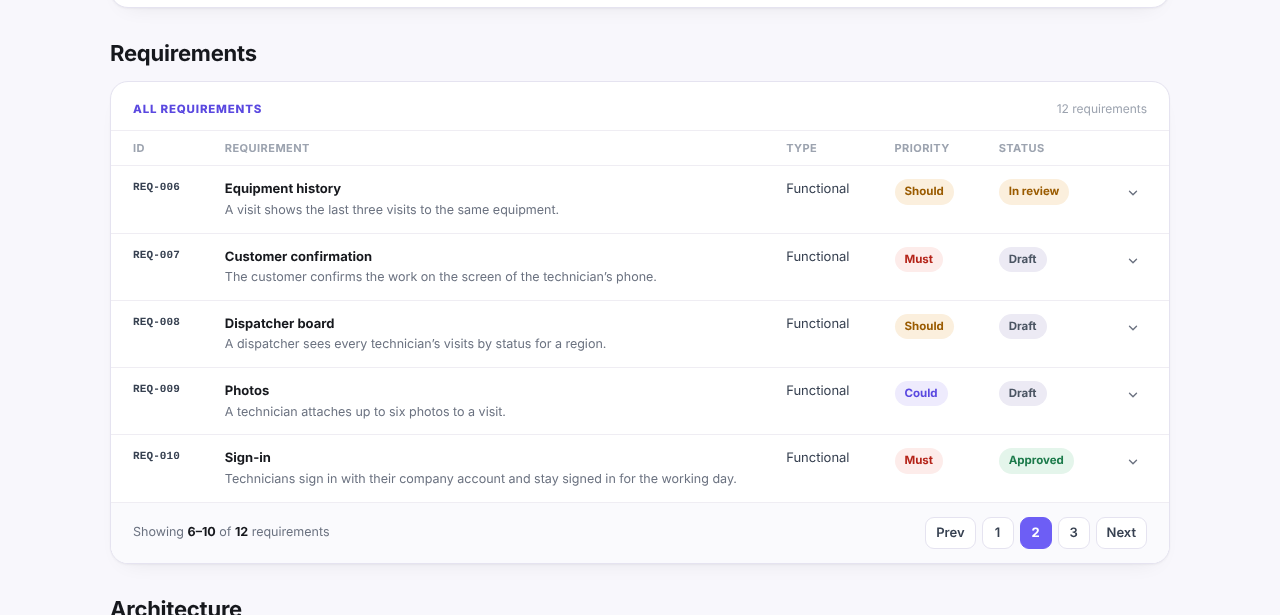The width and height of the screenshot is (1280, 615).
Task: Expand the REQ-010 Sign-in row chevron
Action: [1133, 461]
